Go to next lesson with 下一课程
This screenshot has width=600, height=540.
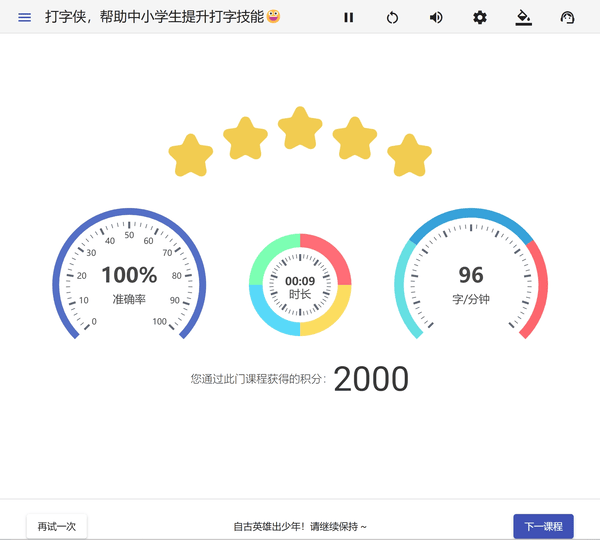(543, 526)
